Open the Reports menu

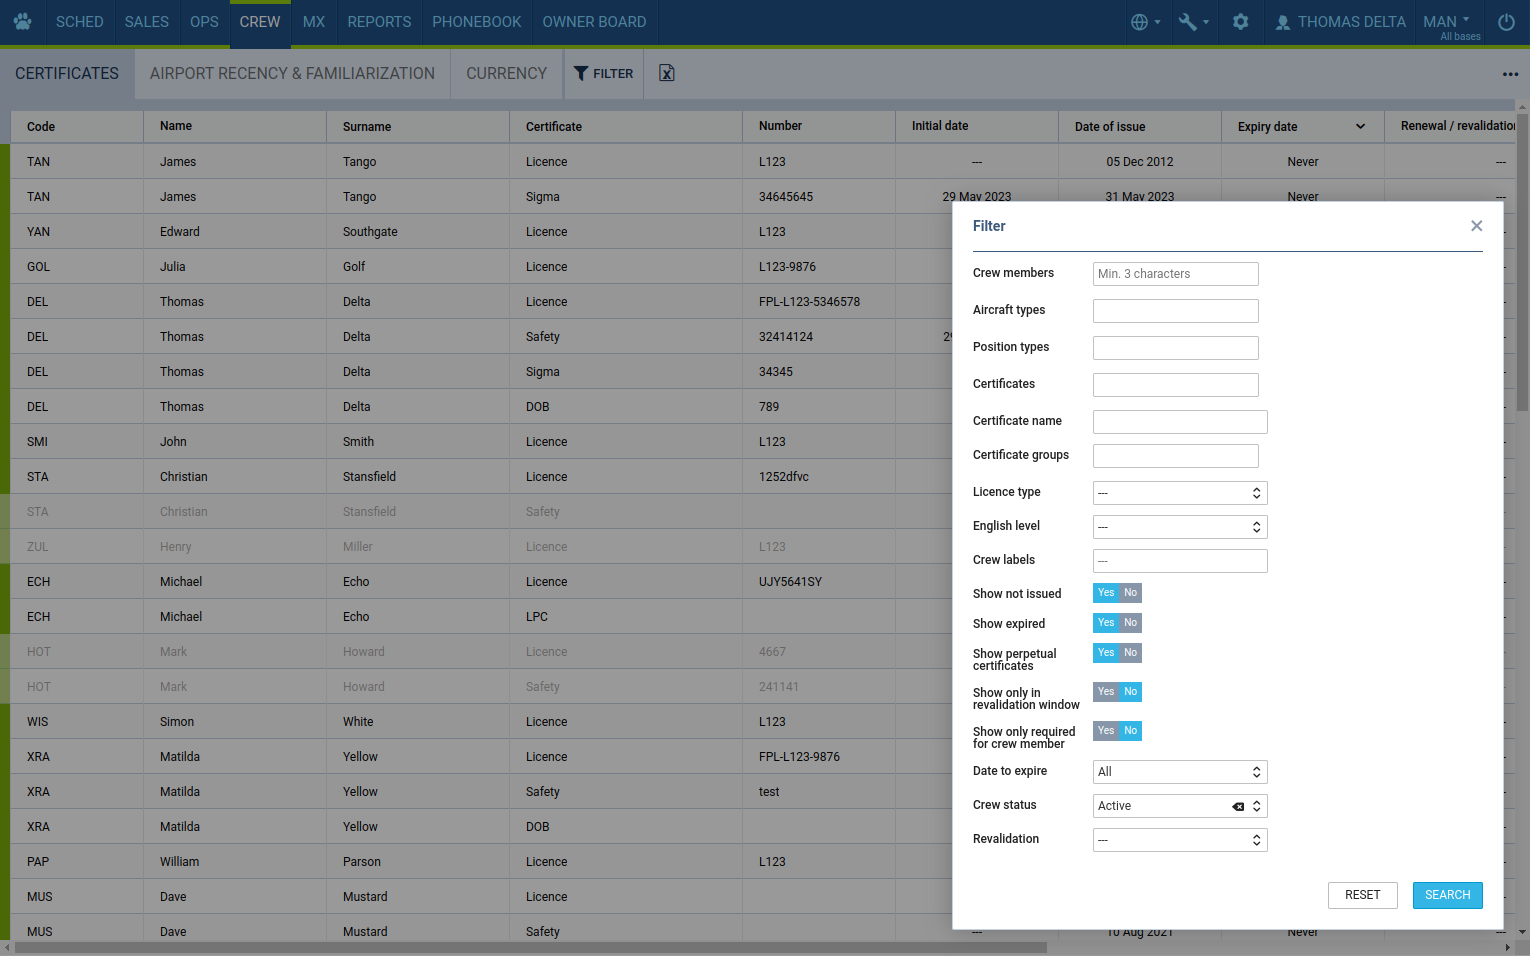[x=379, y=22]
